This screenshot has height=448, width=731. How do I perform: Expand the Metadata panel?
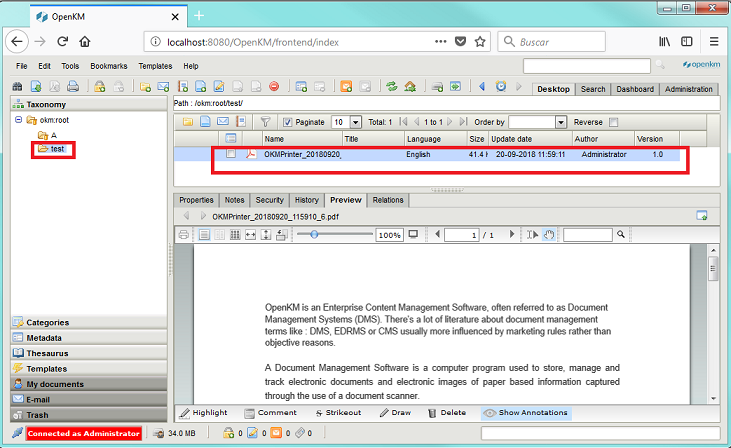[x=89, y=338]
